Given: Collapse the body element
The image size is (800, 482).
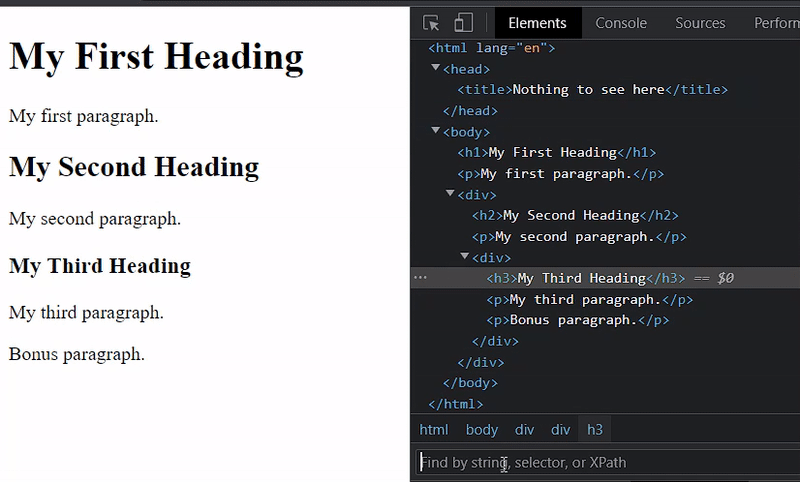Looking at the screenshot, I should pos(435,131).
